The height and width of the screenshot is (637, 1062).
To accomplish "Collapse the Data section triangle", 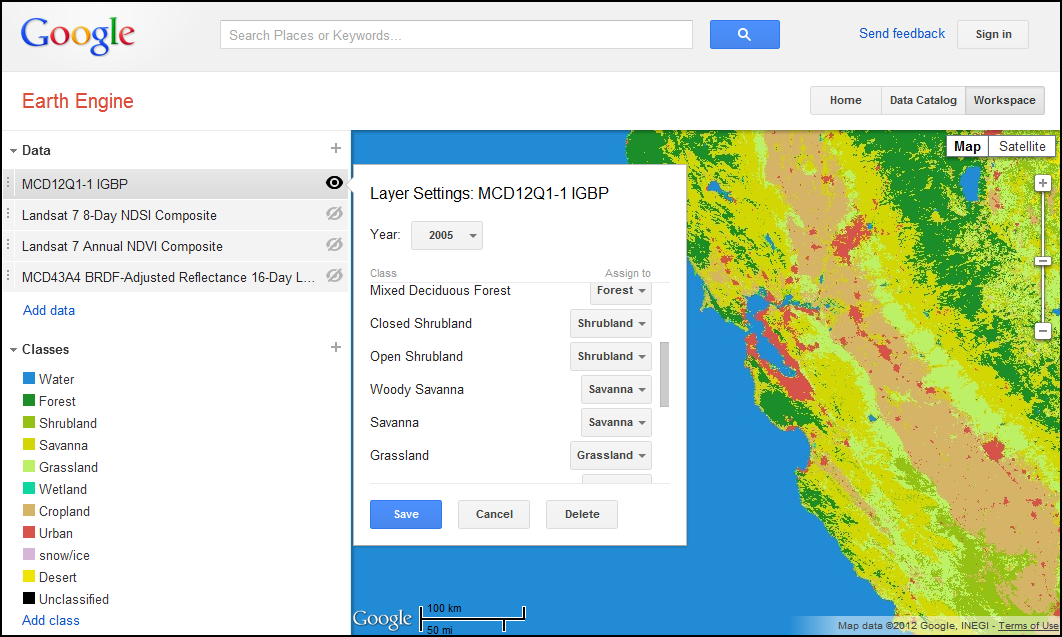I will point(13,151).
